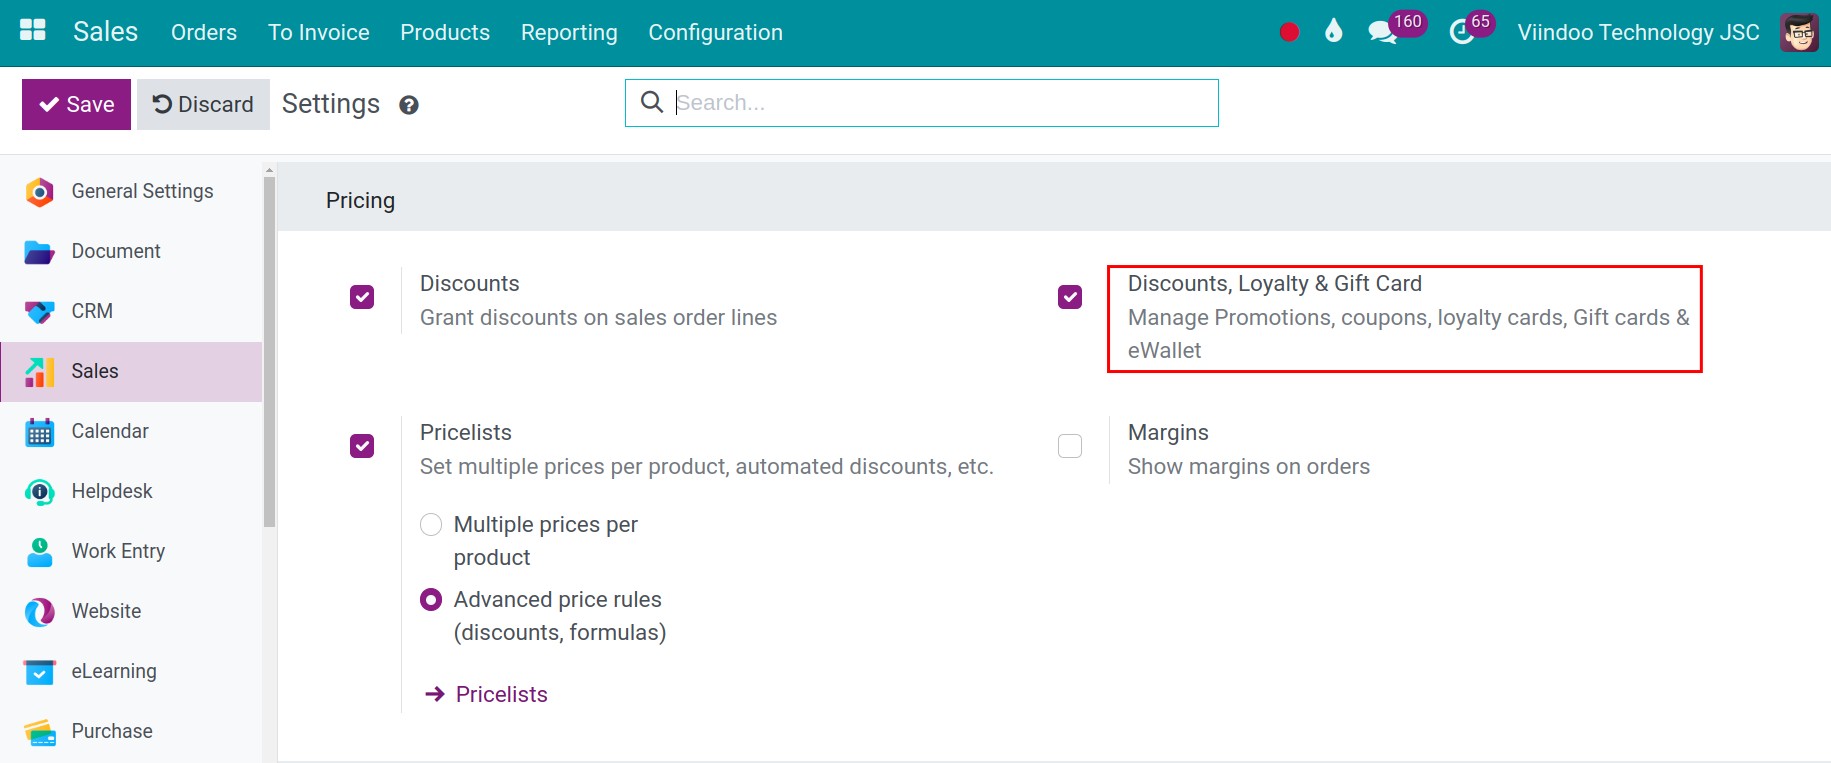Open Helpdesk settings section
Viewport: 1831px width, 763px height.
pos(131,491)
